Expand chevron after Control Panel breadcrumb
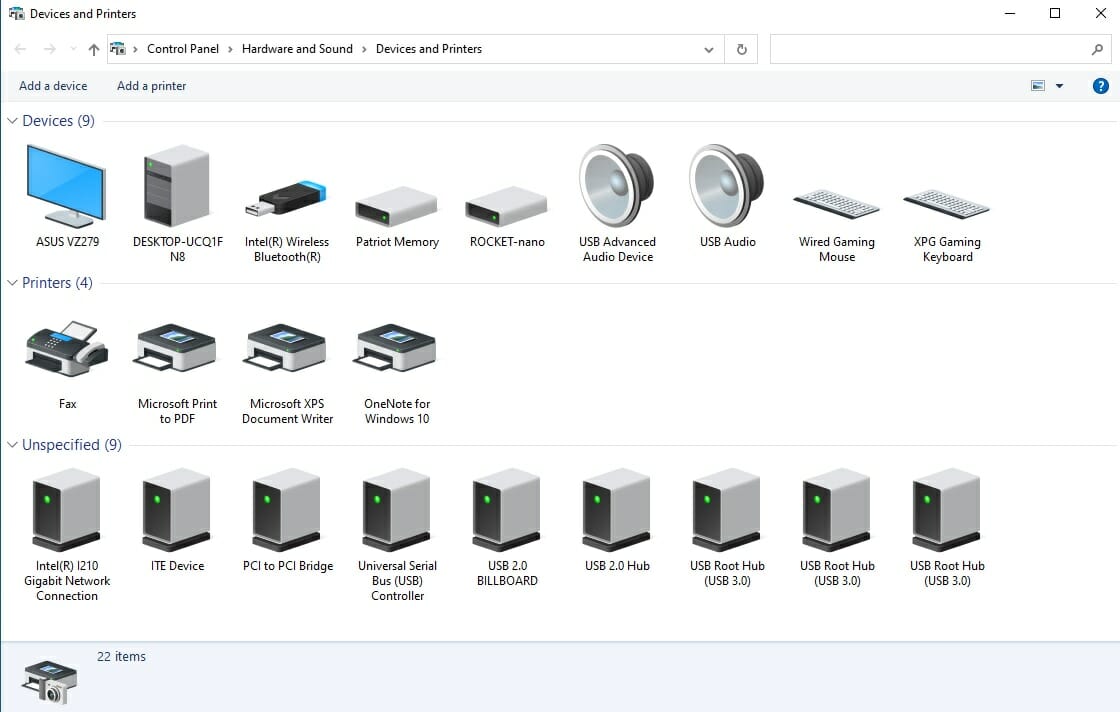Viewport: 1120px width, 712px height. tap(230, 49)
